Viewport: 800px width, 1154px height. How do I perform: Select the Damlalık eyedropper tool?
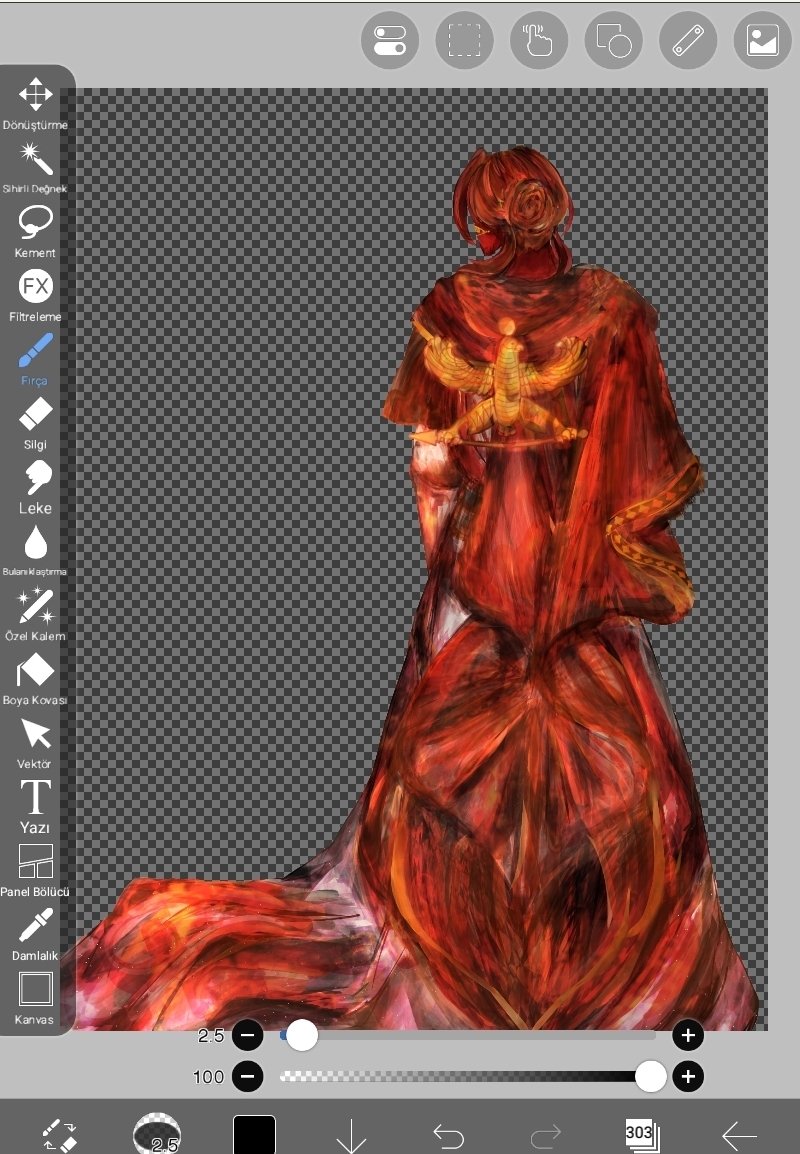[x=35, y=935]
